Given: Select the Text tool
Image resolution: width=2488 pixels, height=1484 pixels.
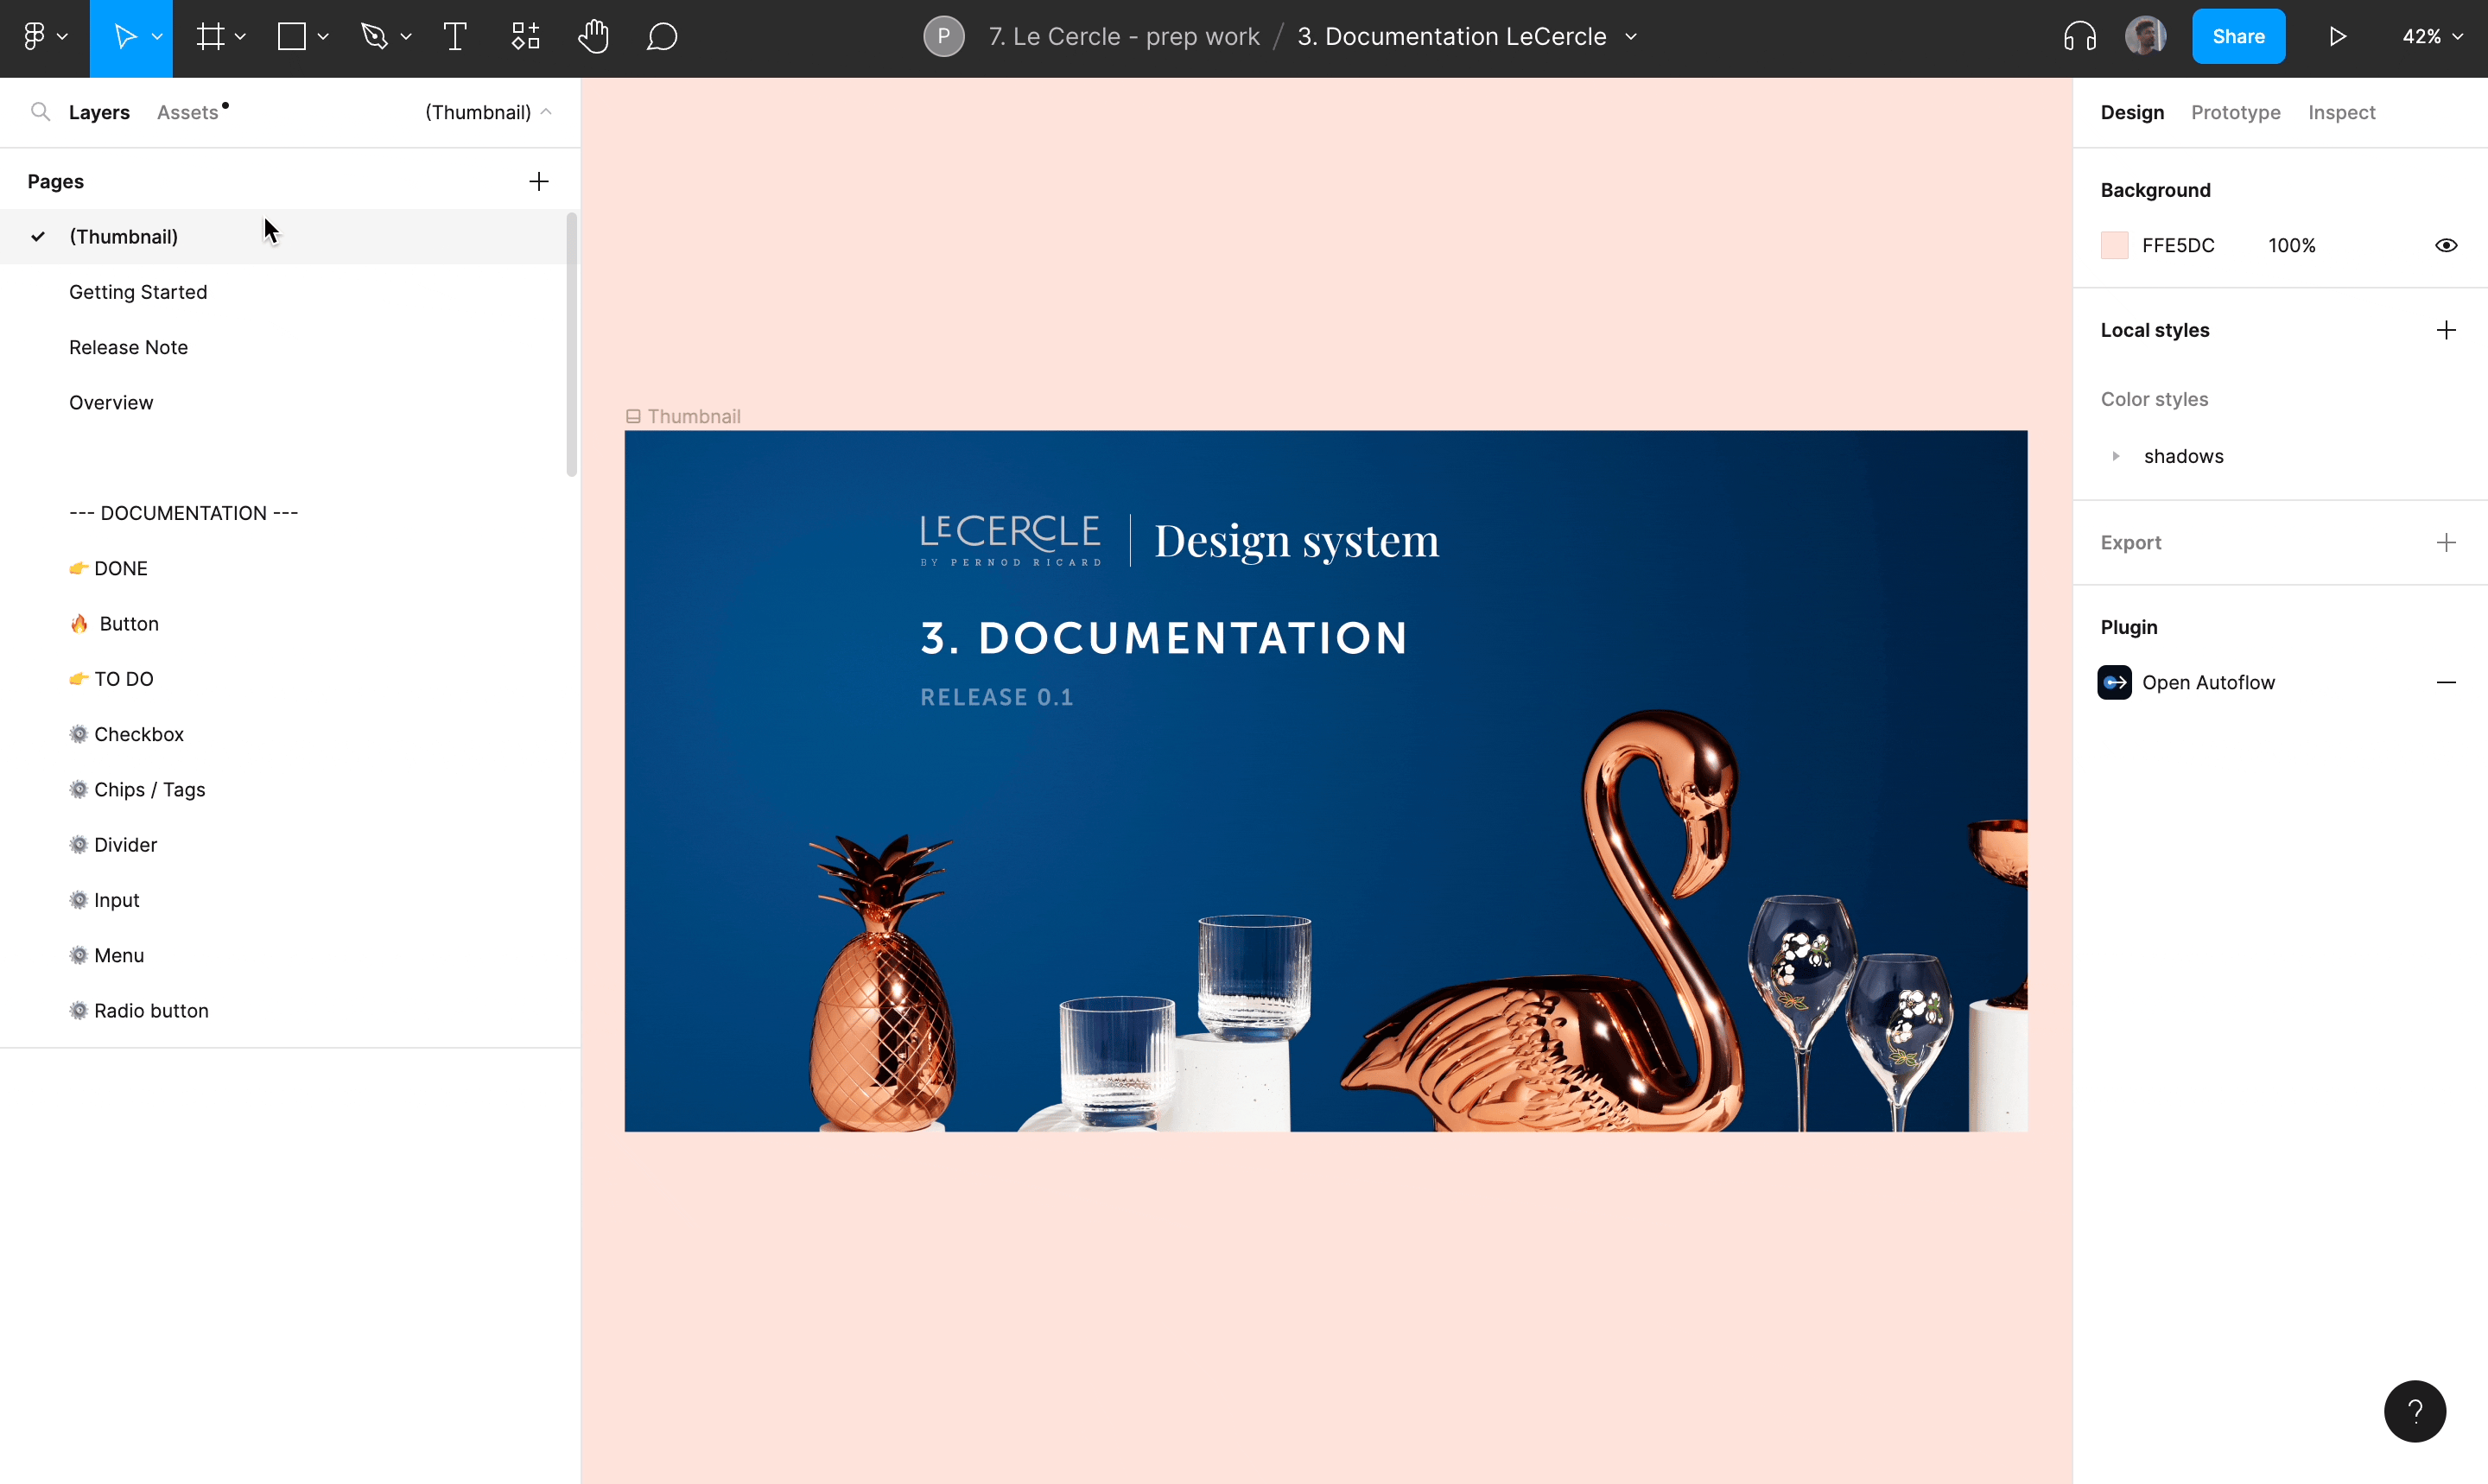Looking at the screenshot, I should click(454, 37).
